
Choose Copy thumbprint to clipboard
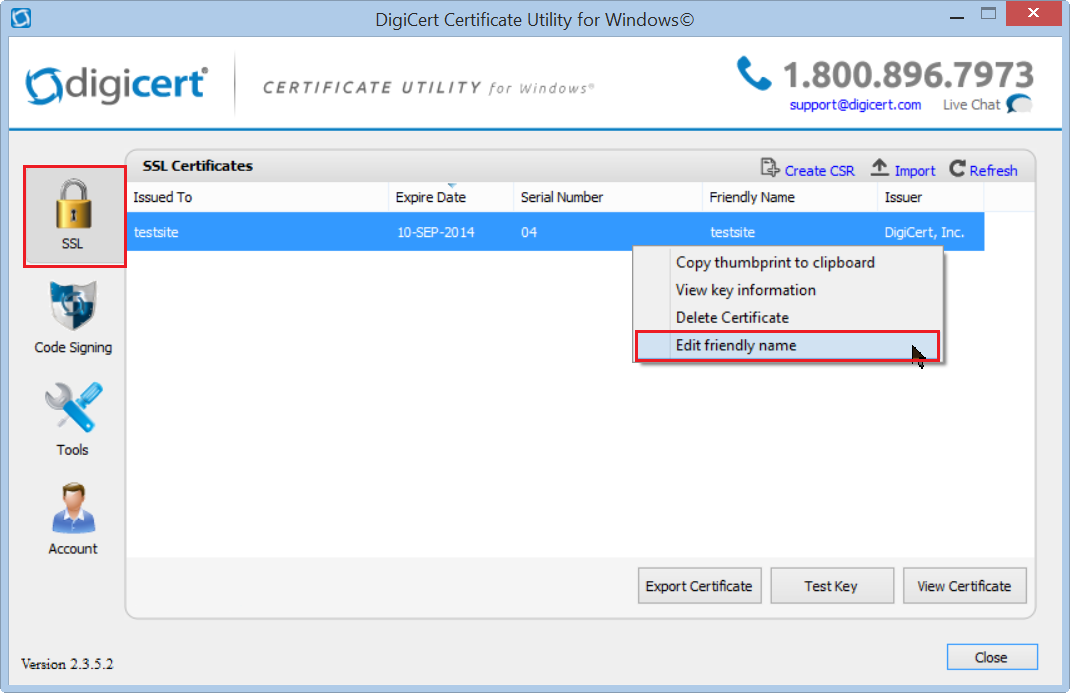click(x=775, y=262)
